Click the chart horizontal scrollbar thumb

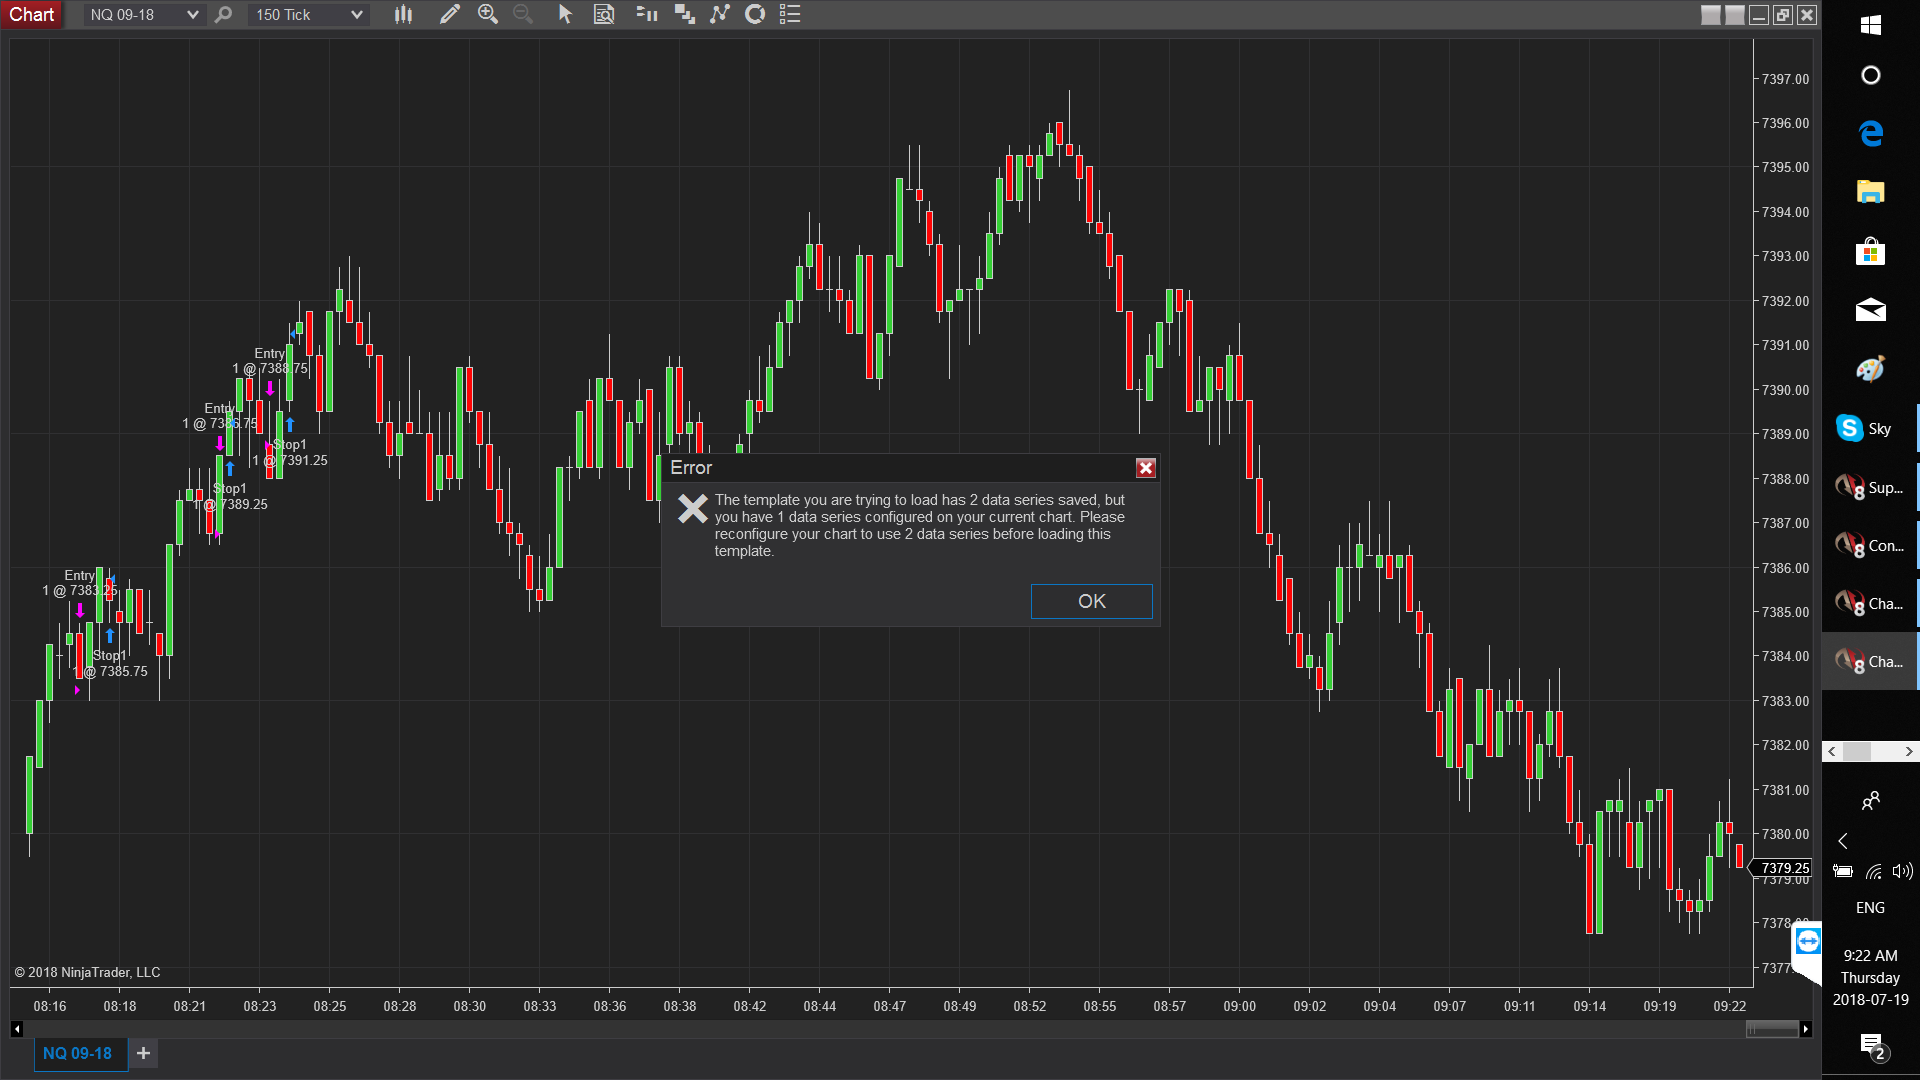tap(1771, 1029)
